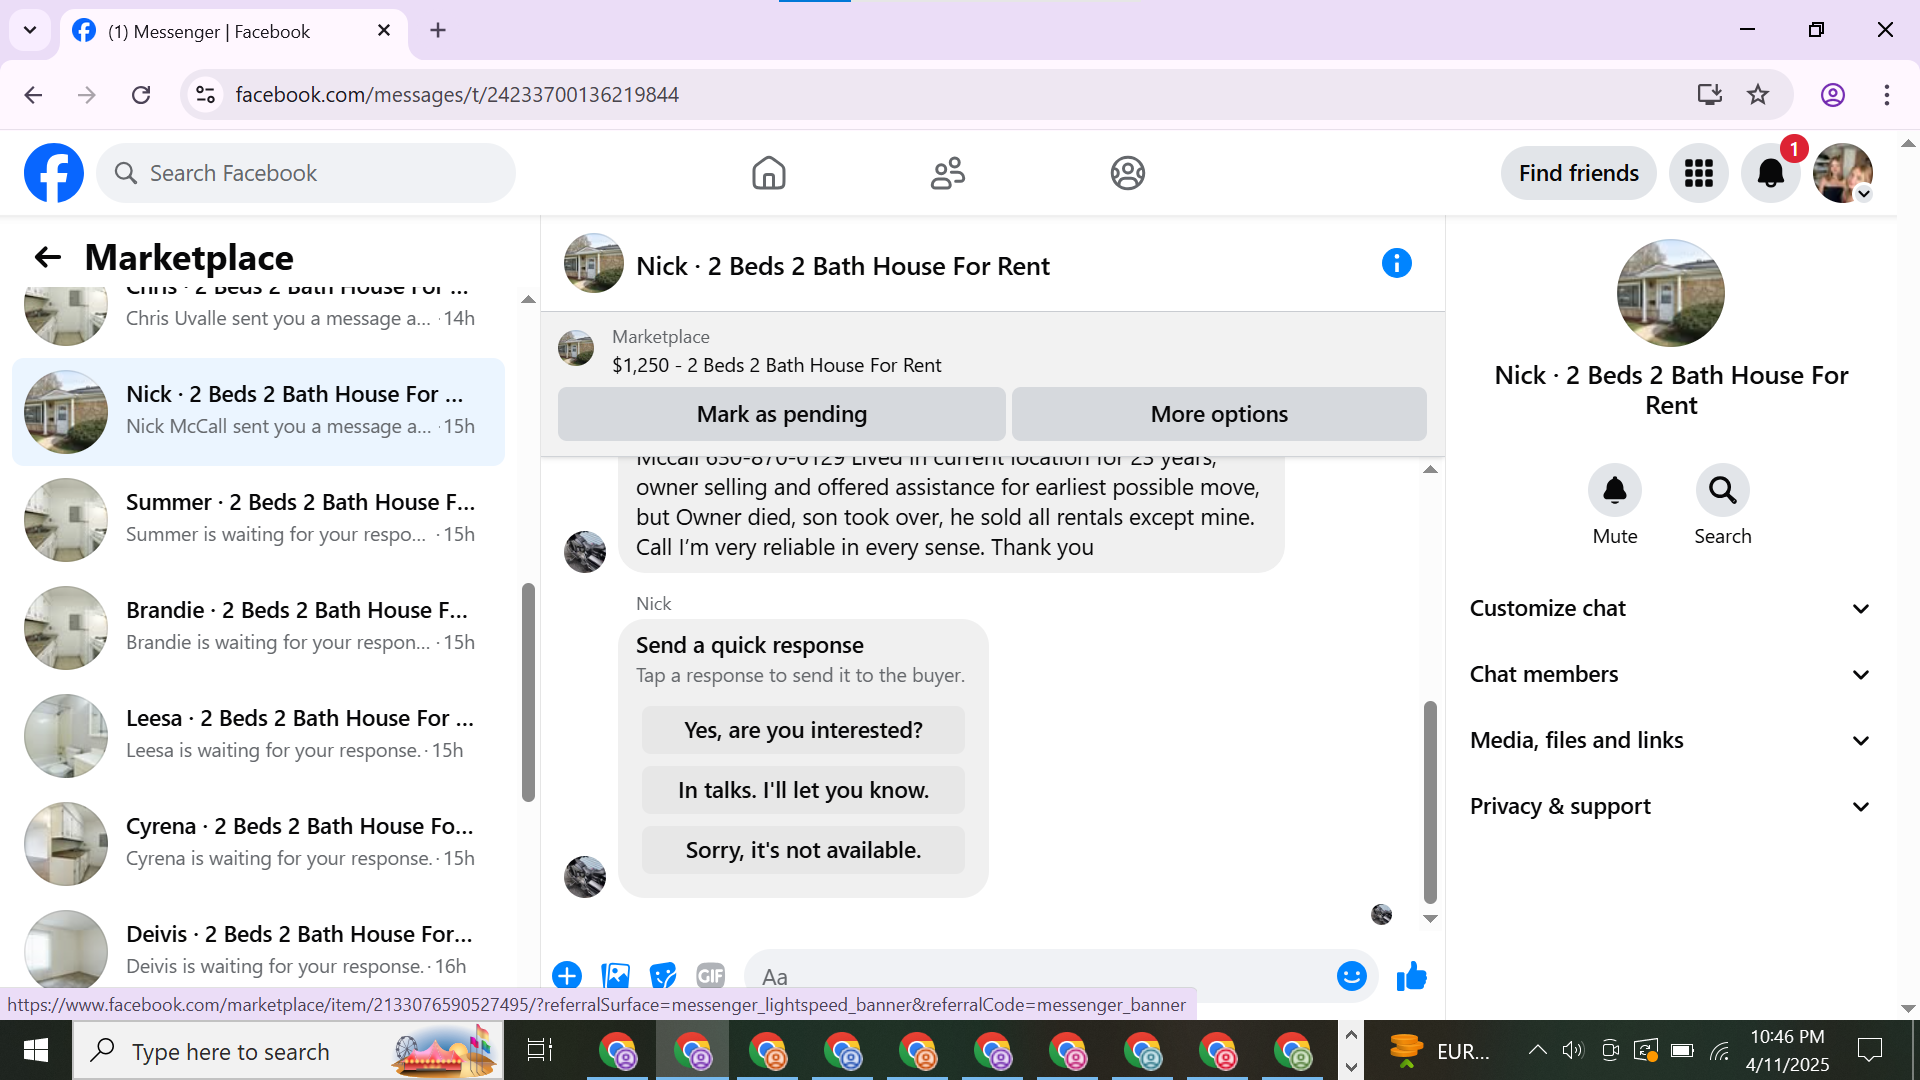
Task: Open the account profile picture menu
Action: [x=1842, y=173]
